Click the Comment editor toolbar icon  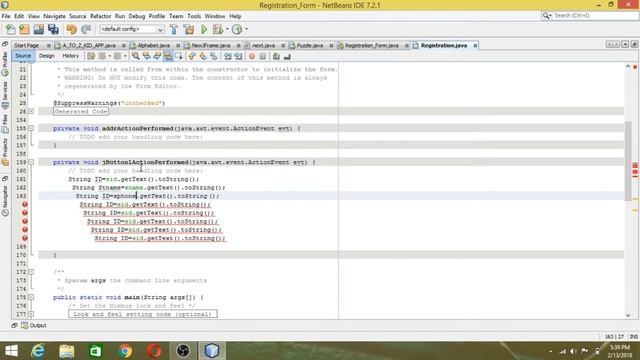click(x=276, y=56)
